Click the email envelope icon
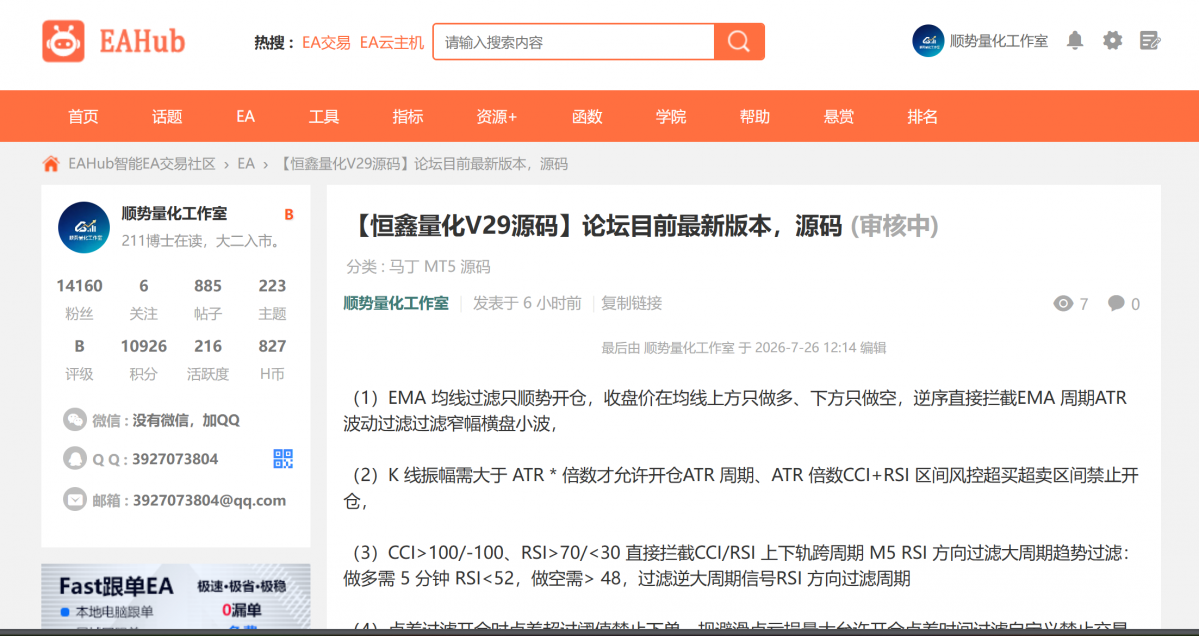The height and width of the screenshot is (636, 1199). (x=74, y=500)
